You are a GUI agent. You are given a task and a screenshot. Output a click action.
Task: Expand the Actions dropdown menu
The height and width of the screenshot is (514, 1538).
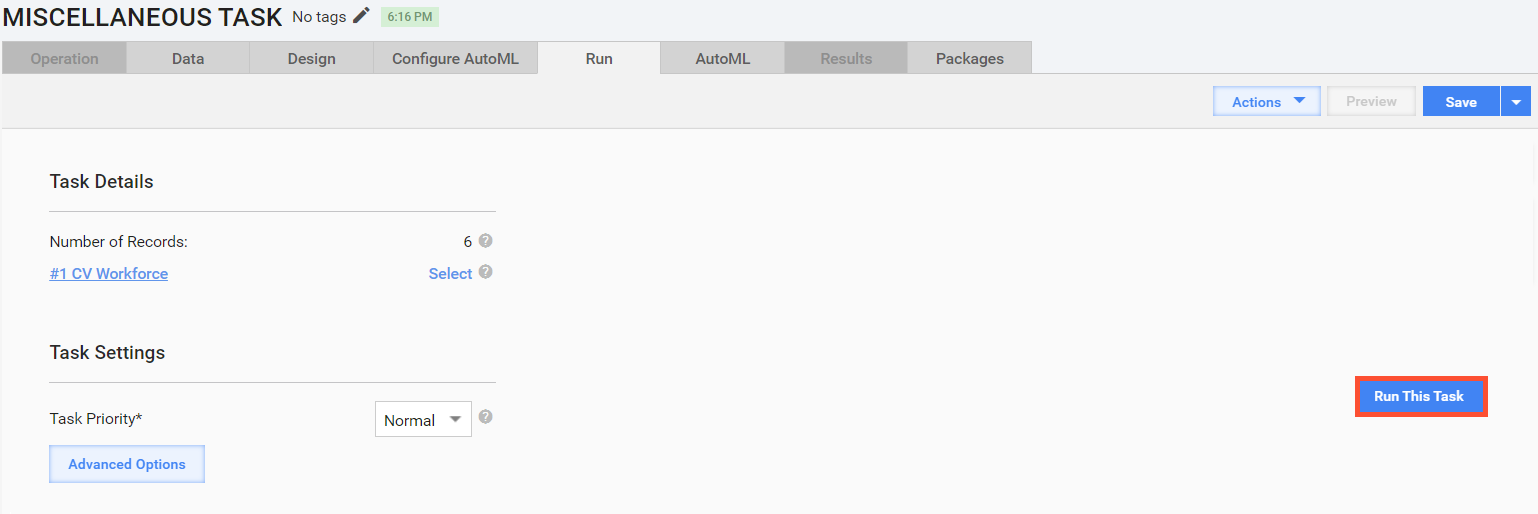click(x=1267, y=101)
